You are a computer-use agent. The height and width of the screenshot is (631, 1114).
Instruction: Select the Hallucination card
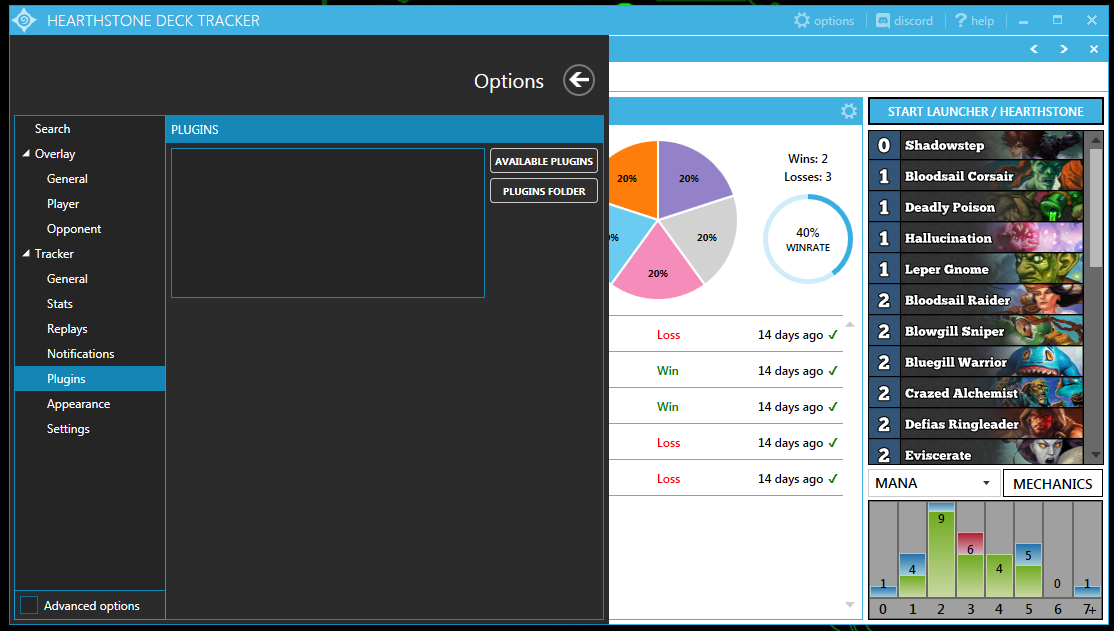click(x=975, y=238)
